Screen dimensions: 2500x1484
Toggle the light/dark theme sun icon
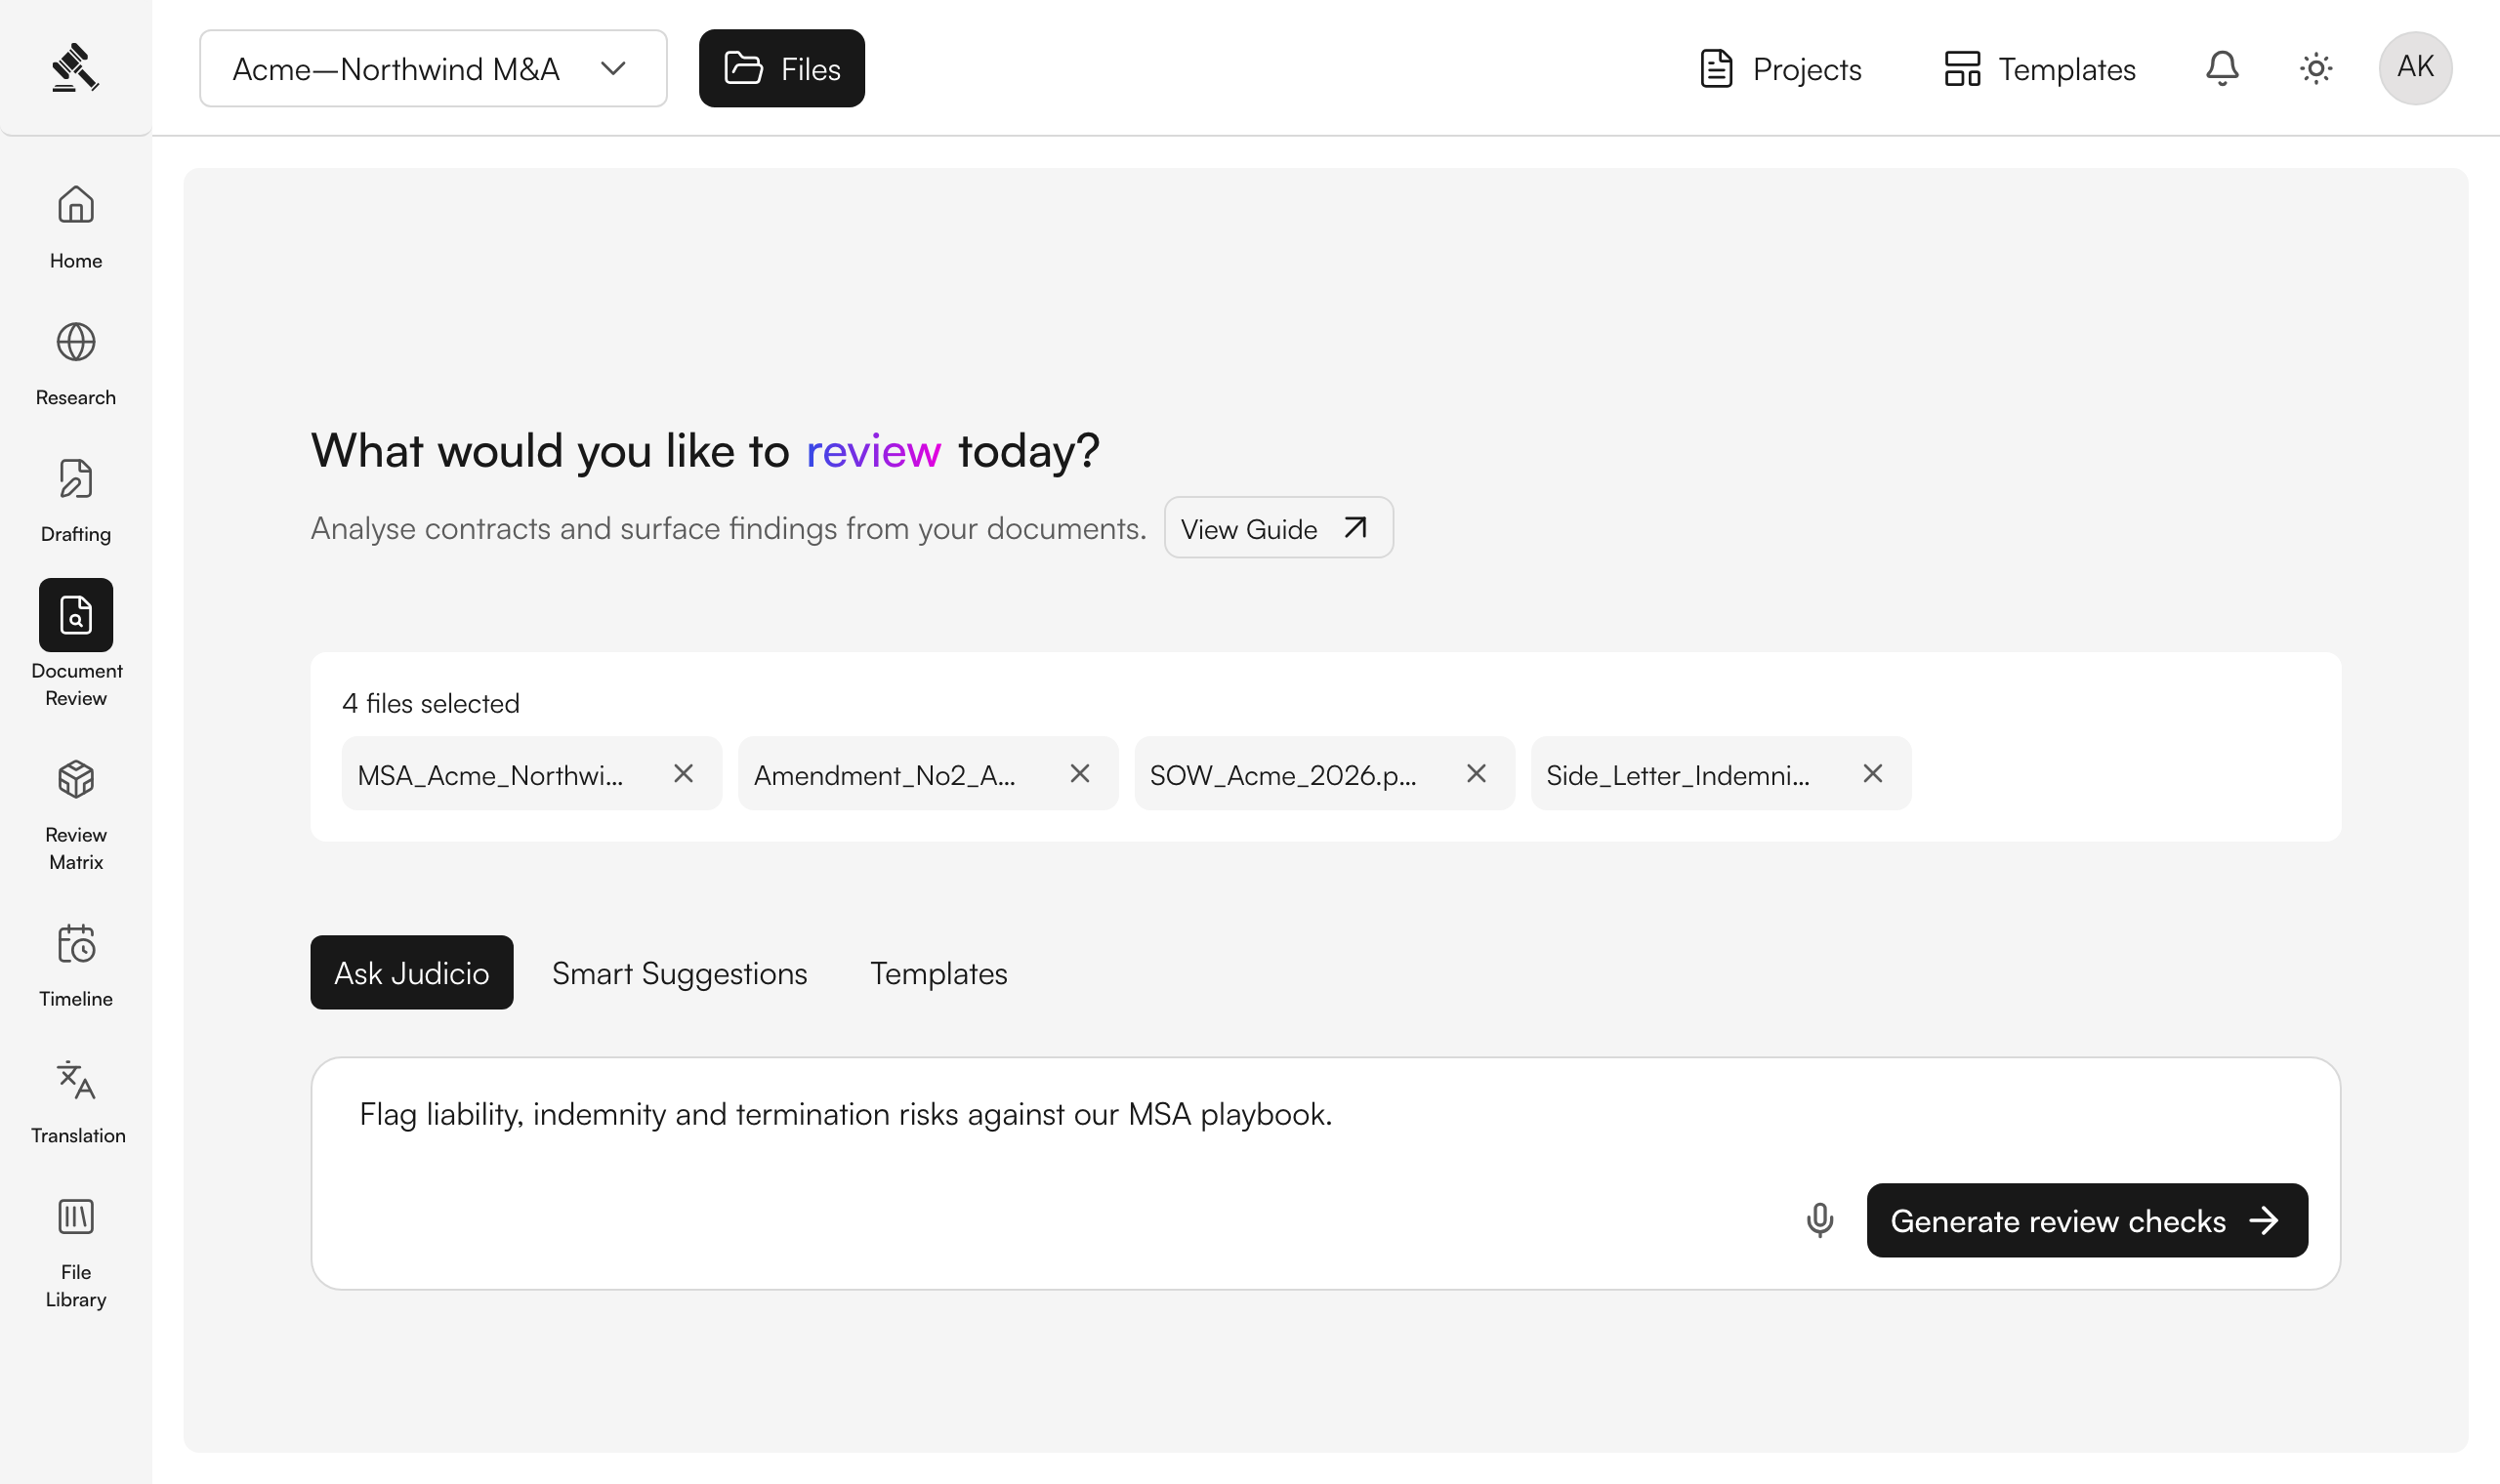[2316, 68]
